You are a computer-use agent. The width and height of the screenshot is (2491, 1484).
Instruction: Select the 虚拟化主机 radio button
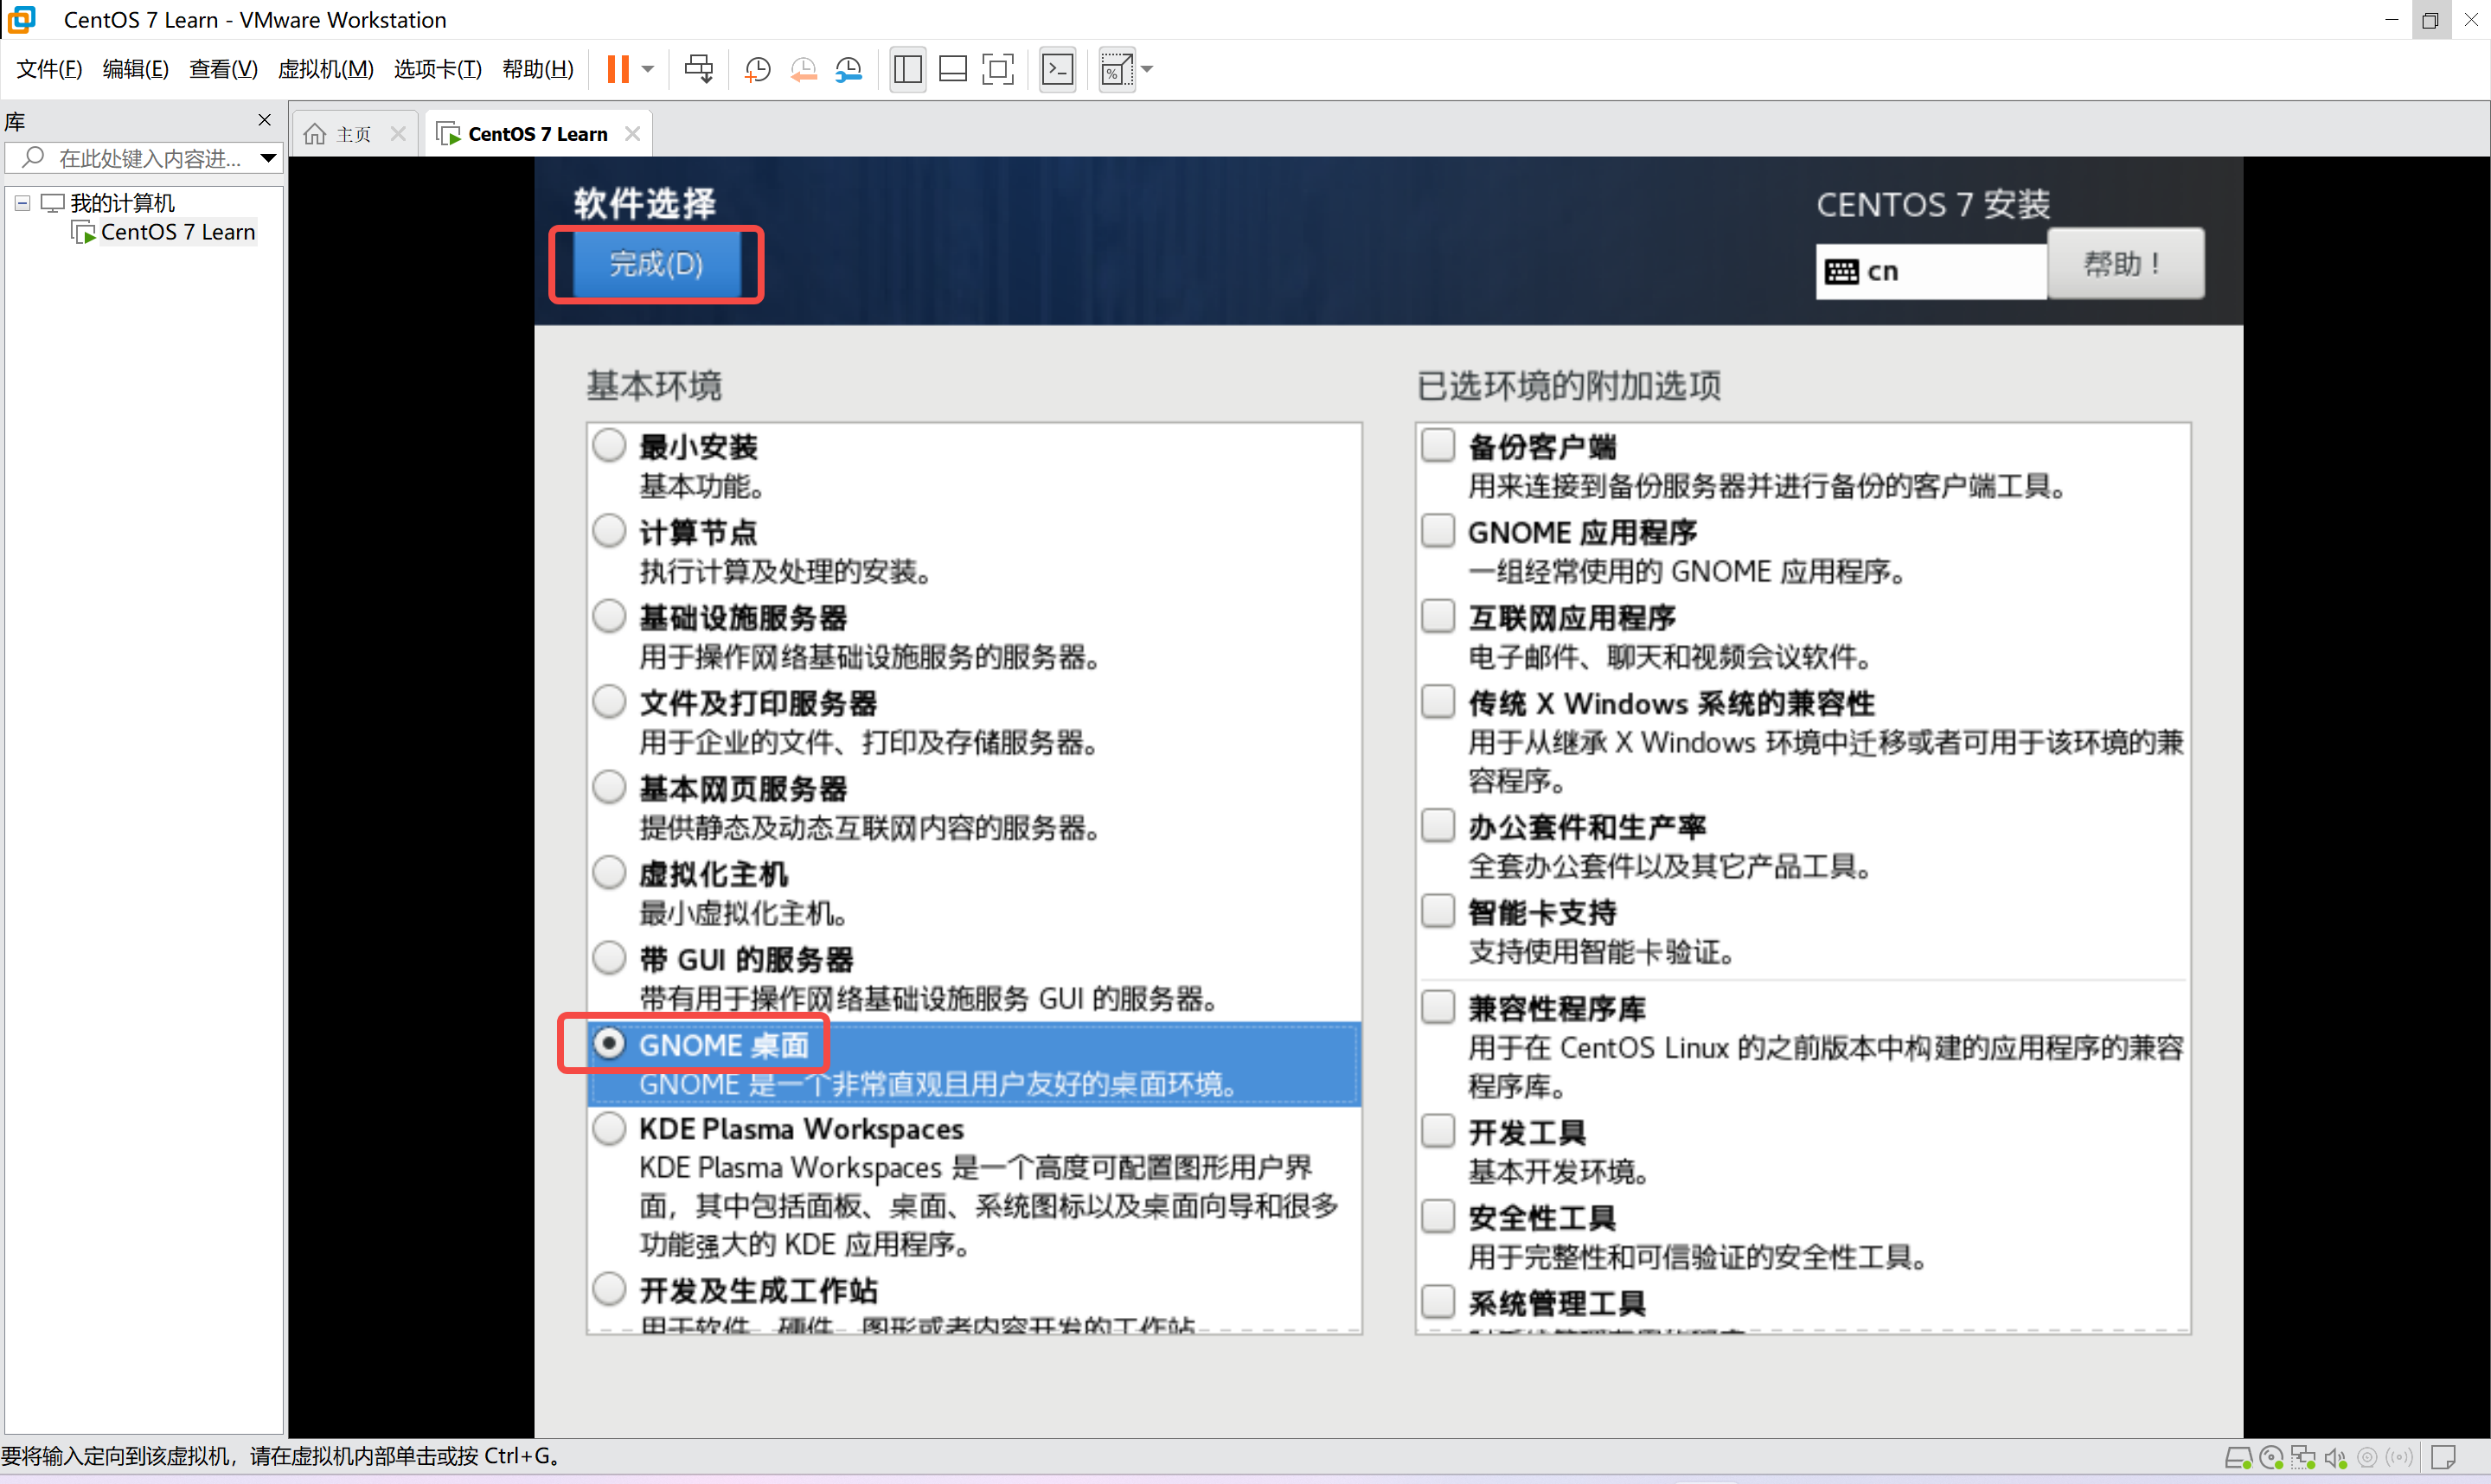[x=609, y=873]
